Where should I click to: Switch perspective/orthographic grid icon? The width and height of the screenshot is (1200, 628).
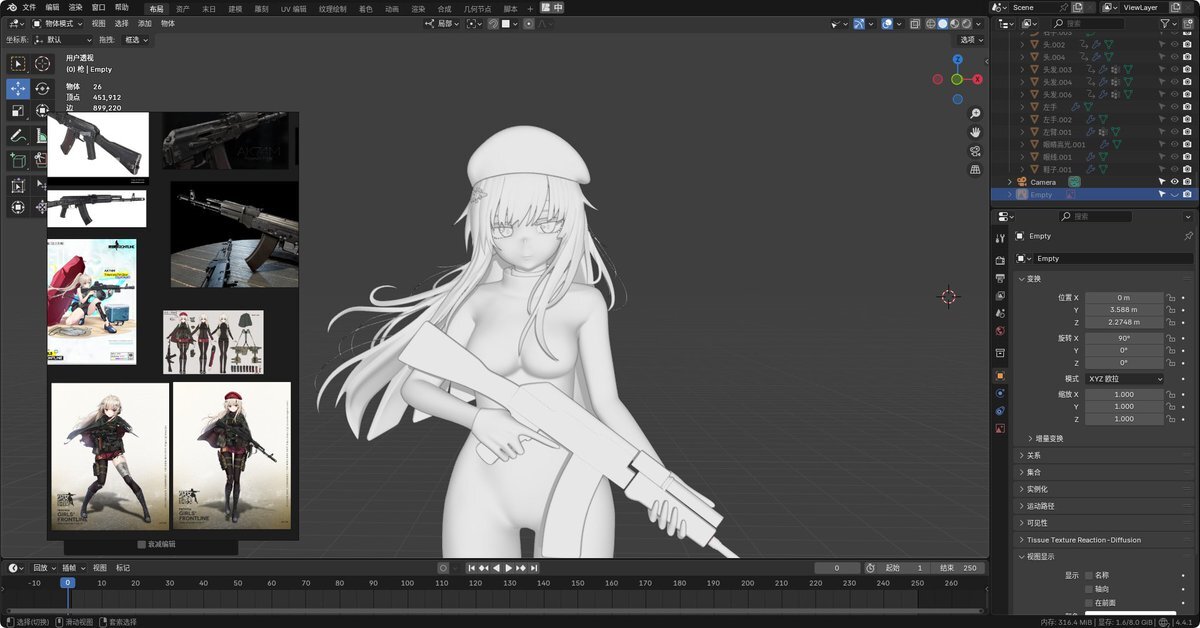point(975,170)
